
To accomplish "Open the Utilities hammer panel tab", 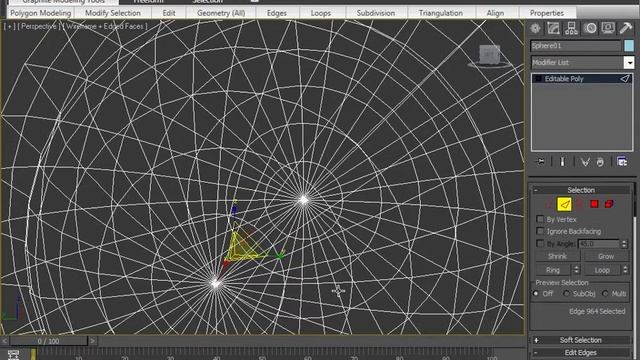I will 625,28.
